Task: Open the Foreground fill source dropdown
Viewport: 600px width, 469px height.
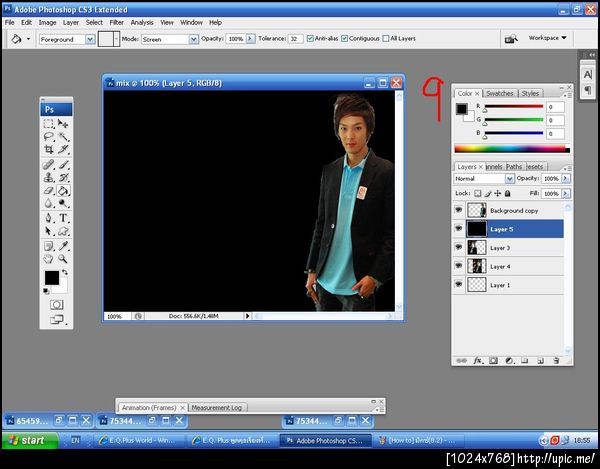Action: pos(90,39)
